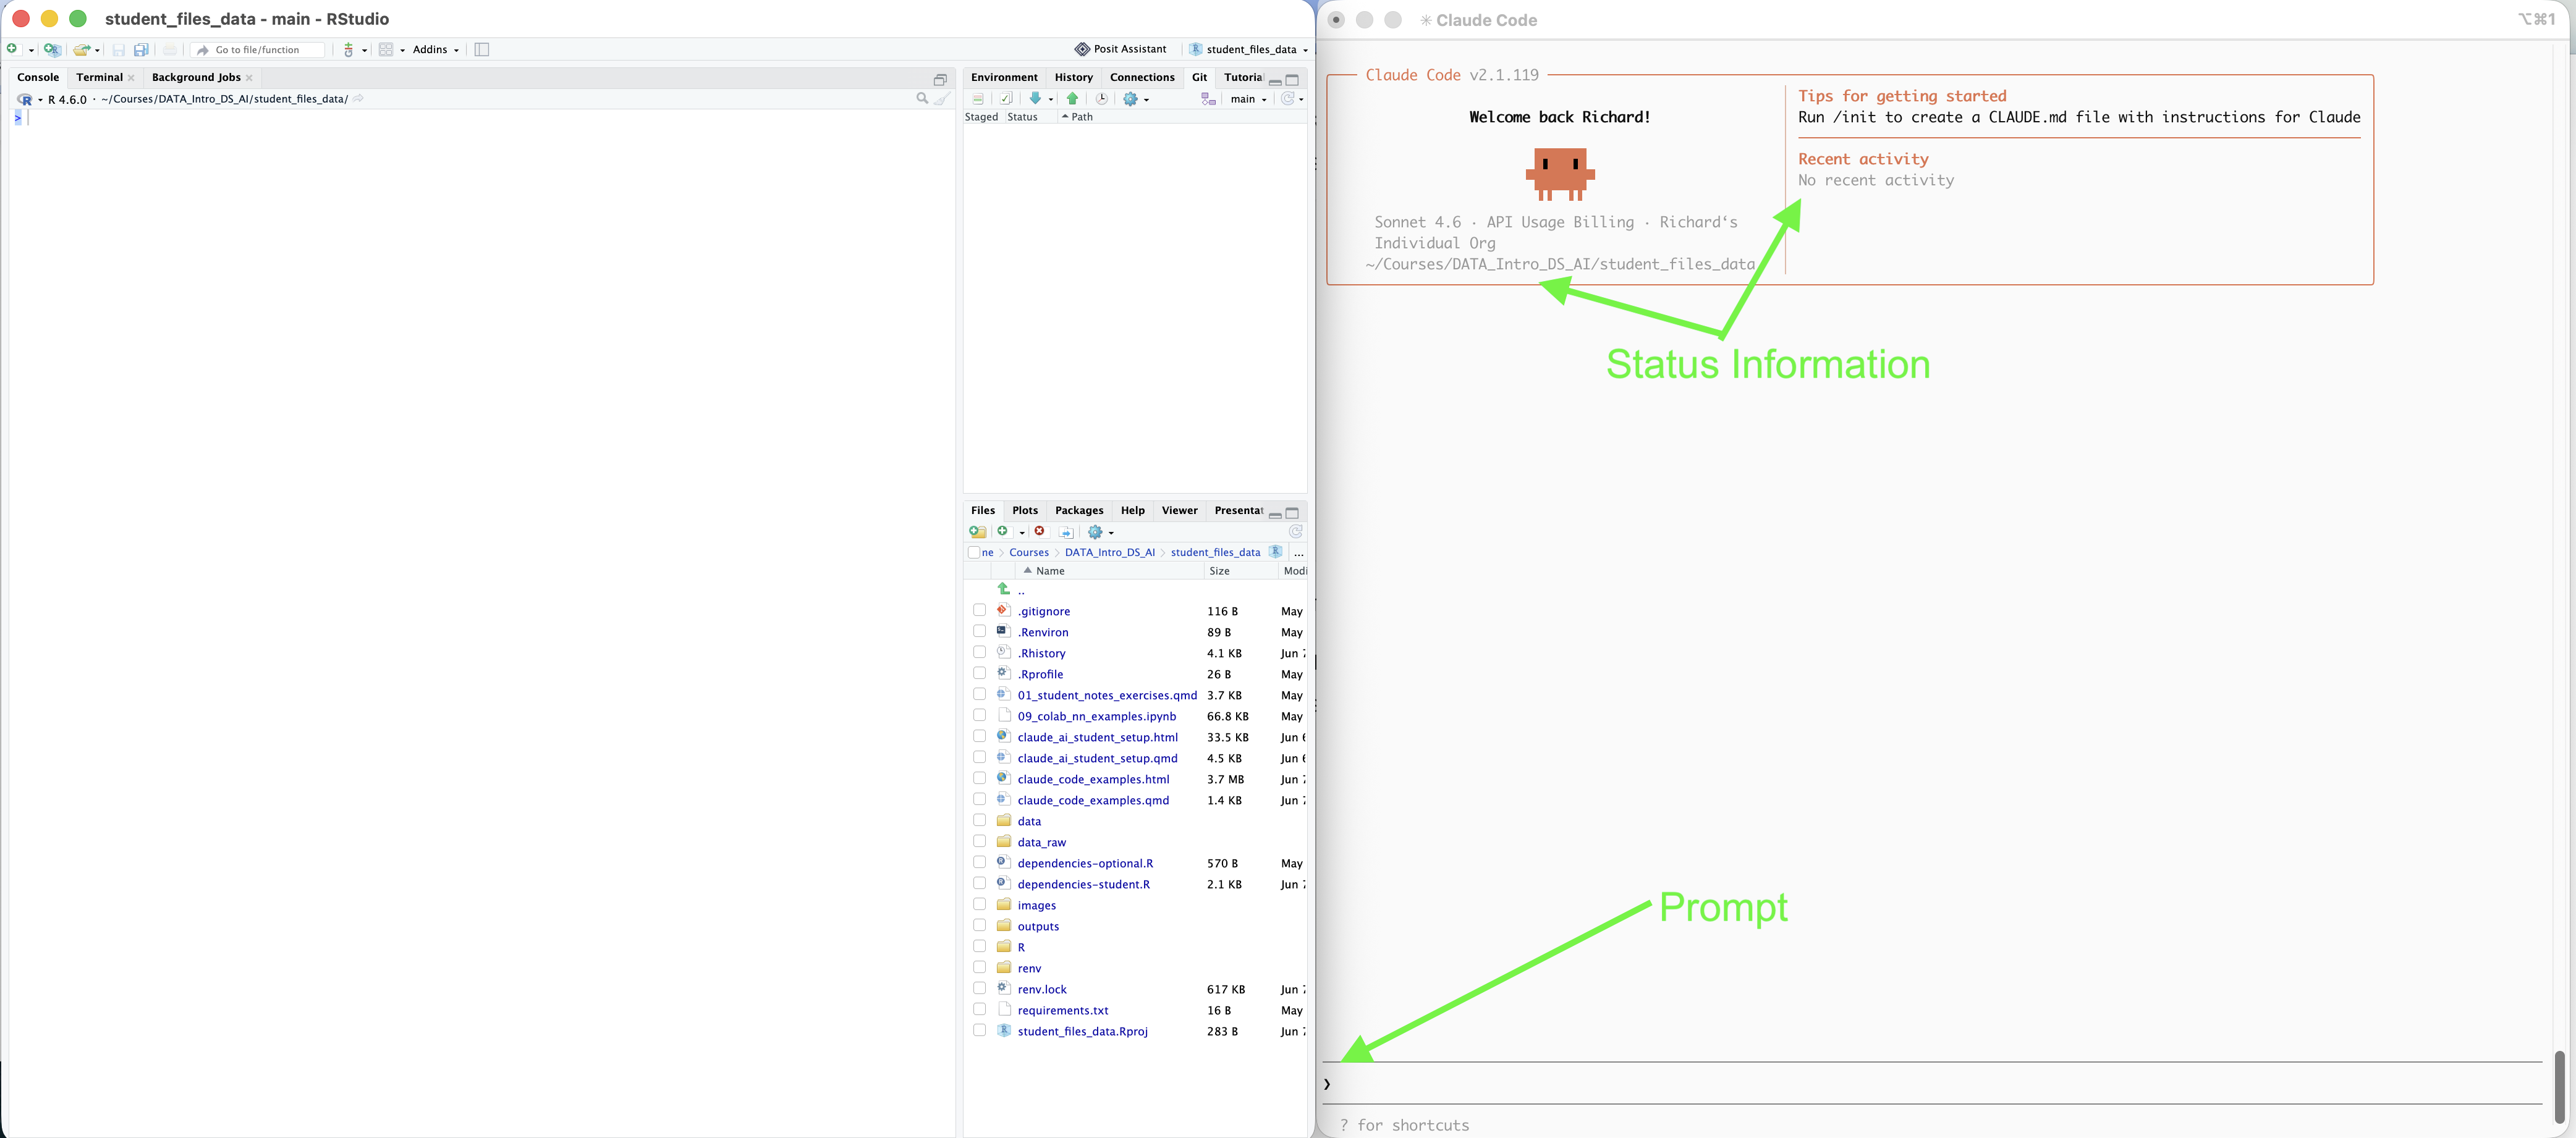
Task: Expand the Open File recent files arrow
Action: (97, 50)
